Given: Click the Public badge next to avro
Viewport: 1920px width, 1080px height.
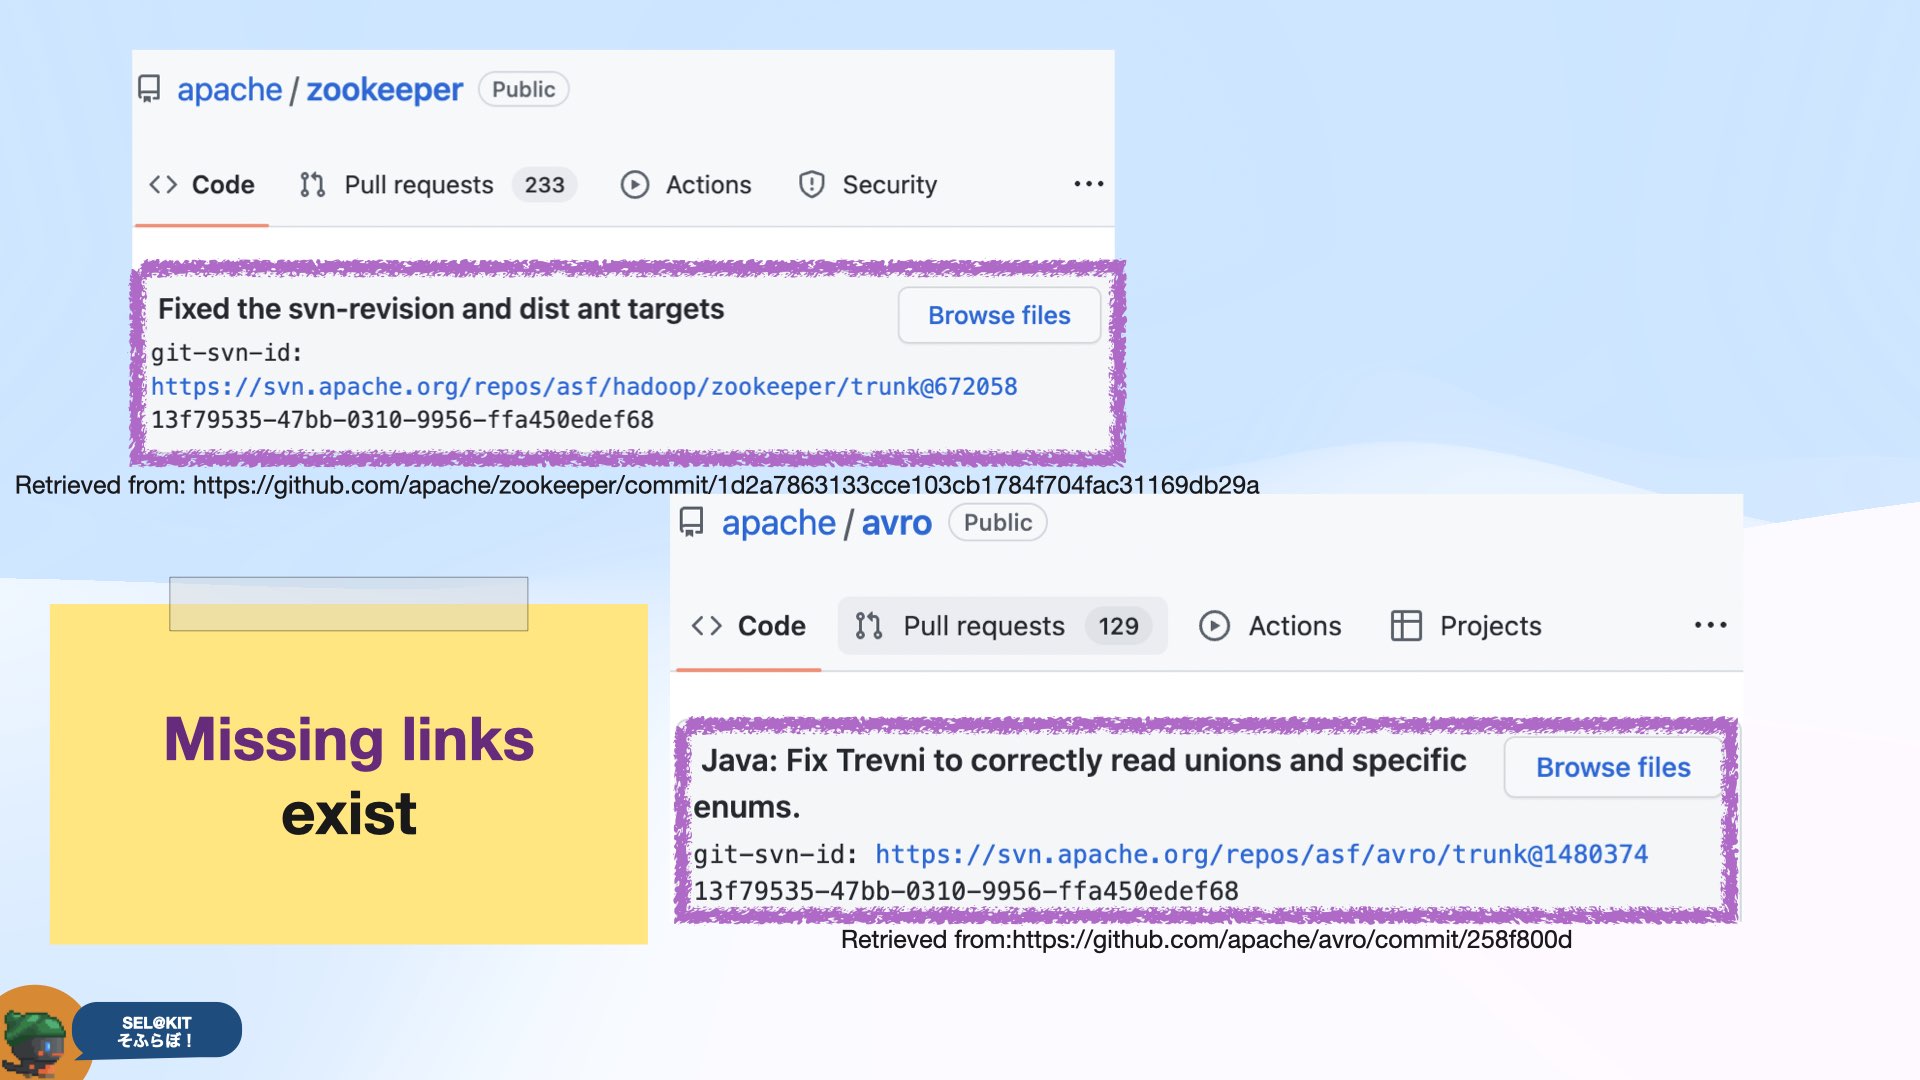Looking at the screenshot, I should (997, 522).
